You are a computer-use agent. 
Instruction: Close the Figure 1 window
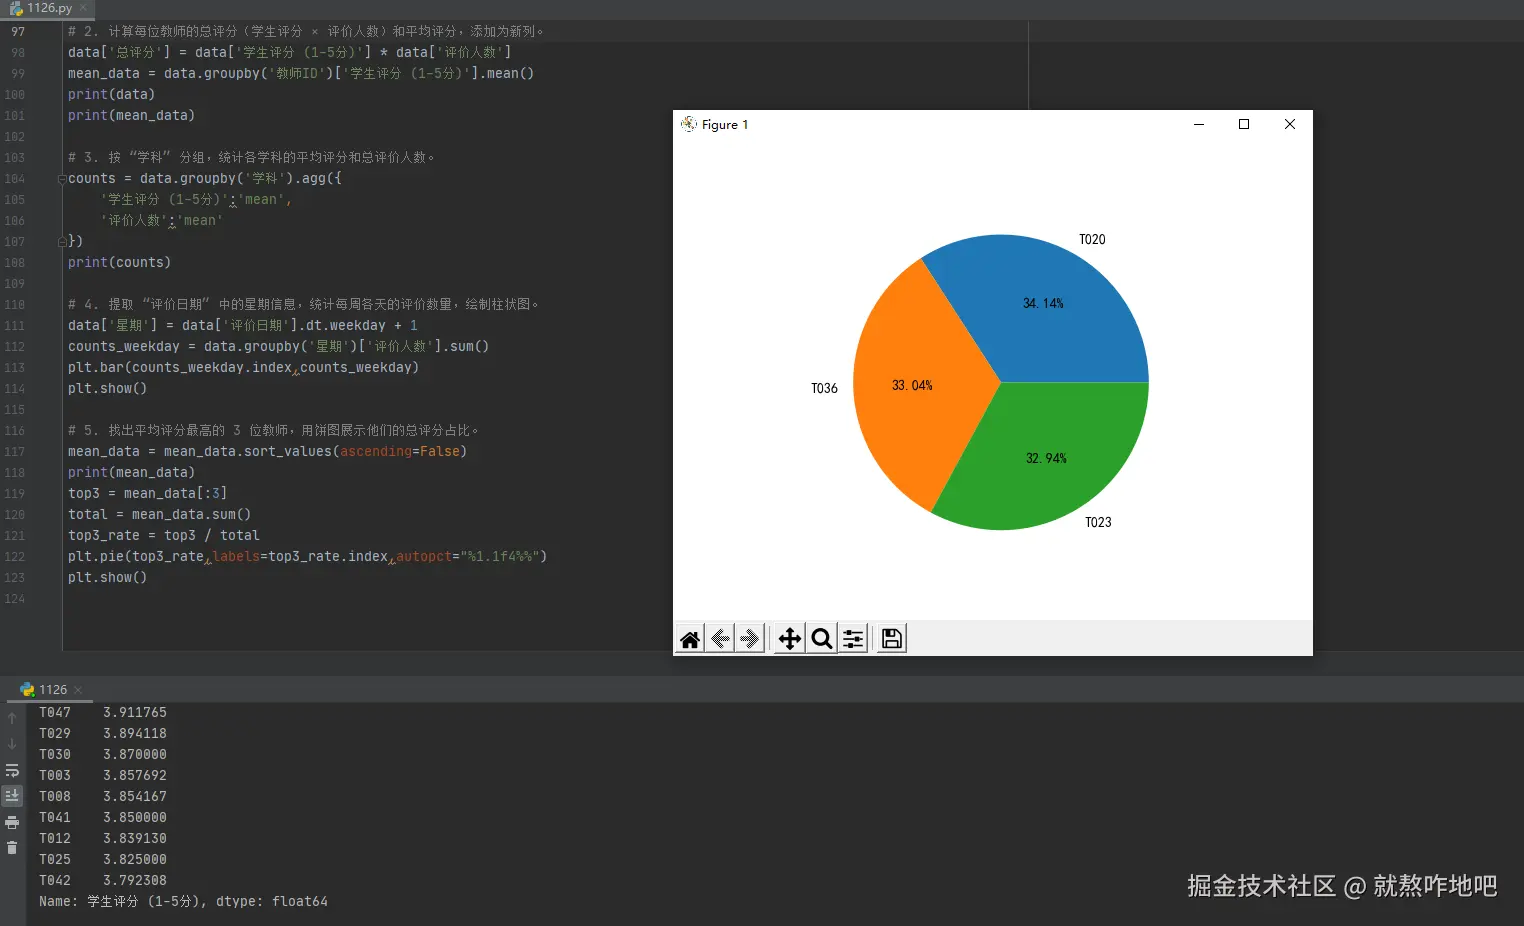[x=1290, y=124]
